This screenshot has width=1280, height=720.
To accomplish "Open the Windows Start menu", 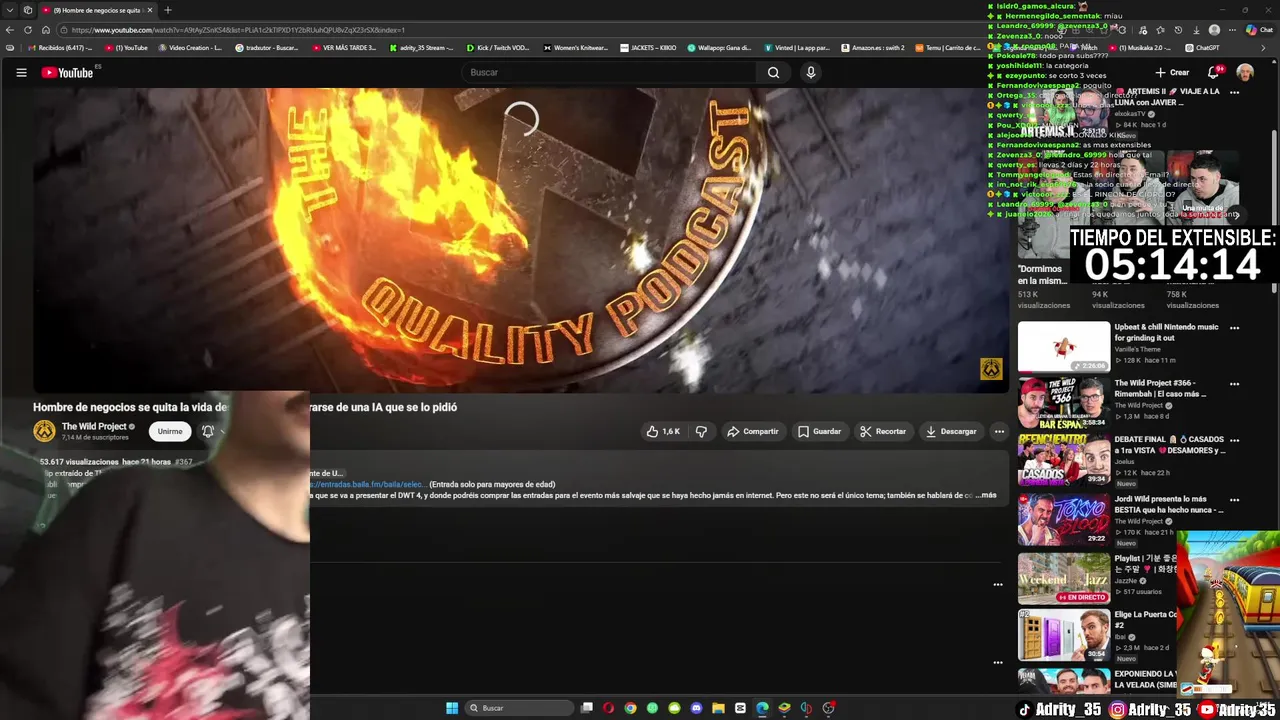I will pyautogui.click(x=452, y=708).
